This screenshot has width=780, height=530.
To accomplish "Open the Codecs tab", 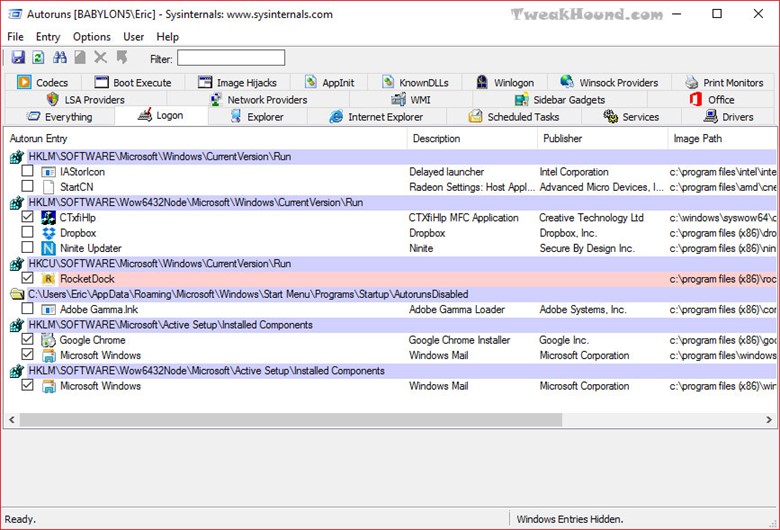I will pyautogui.click(x=43, y=82).
